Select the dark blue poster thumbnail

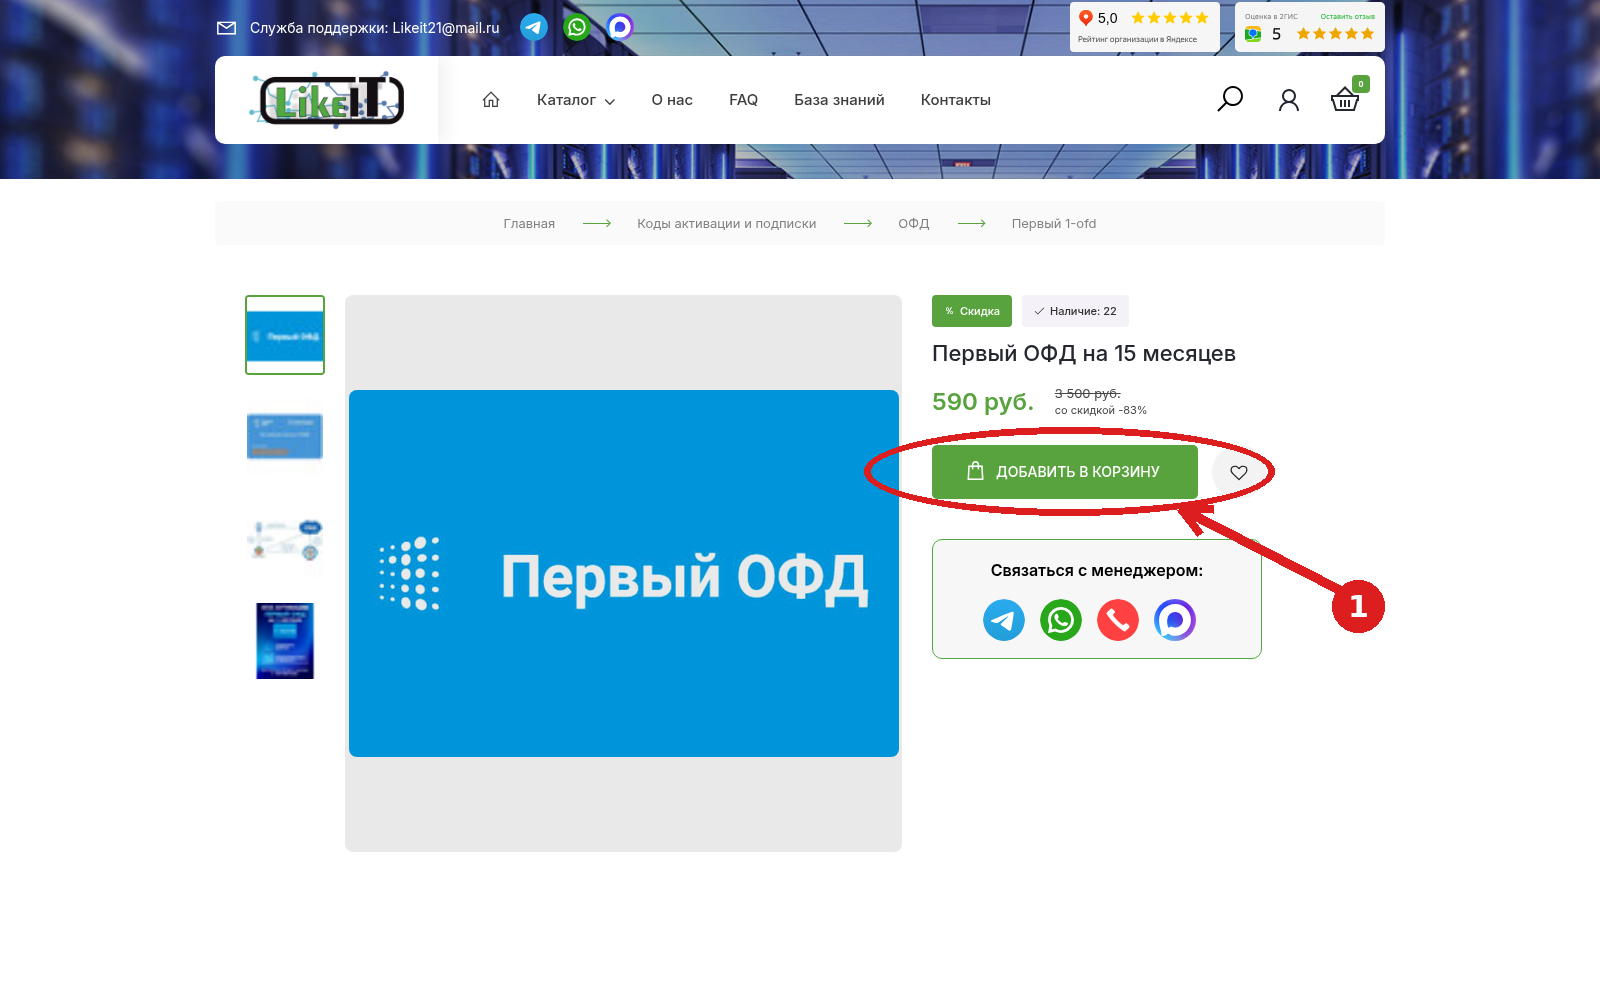click(285, 641)
